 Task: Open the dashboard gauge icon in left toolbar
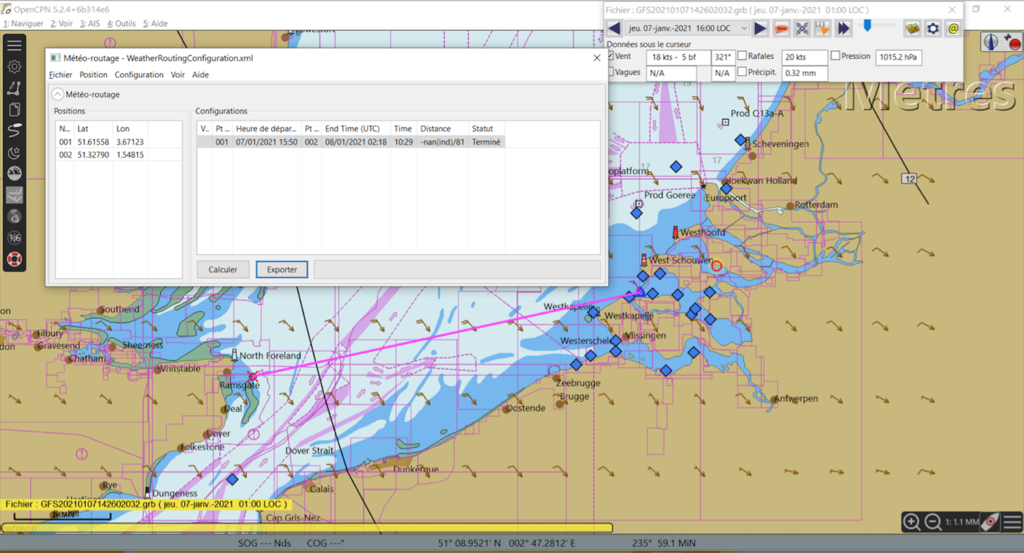click(14, 173)
